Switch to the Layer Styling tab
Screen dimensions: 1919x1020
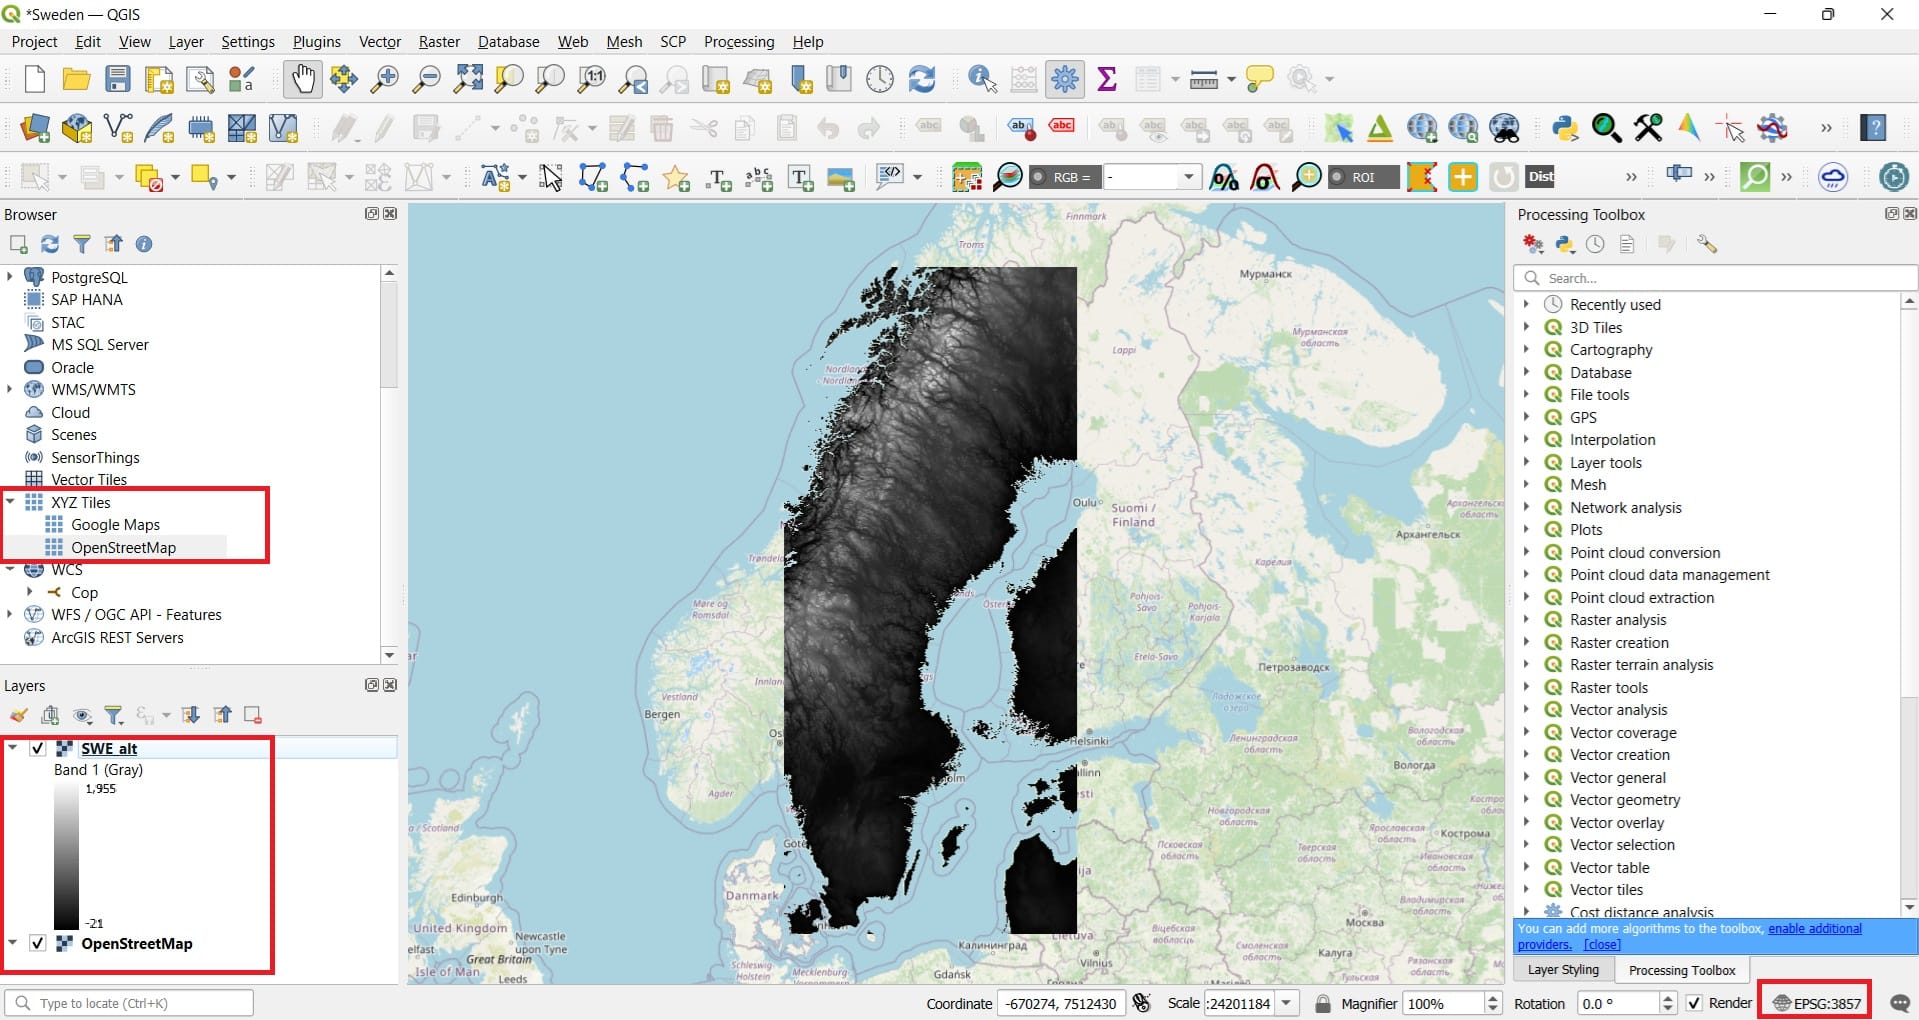(x=1563, y=970)
